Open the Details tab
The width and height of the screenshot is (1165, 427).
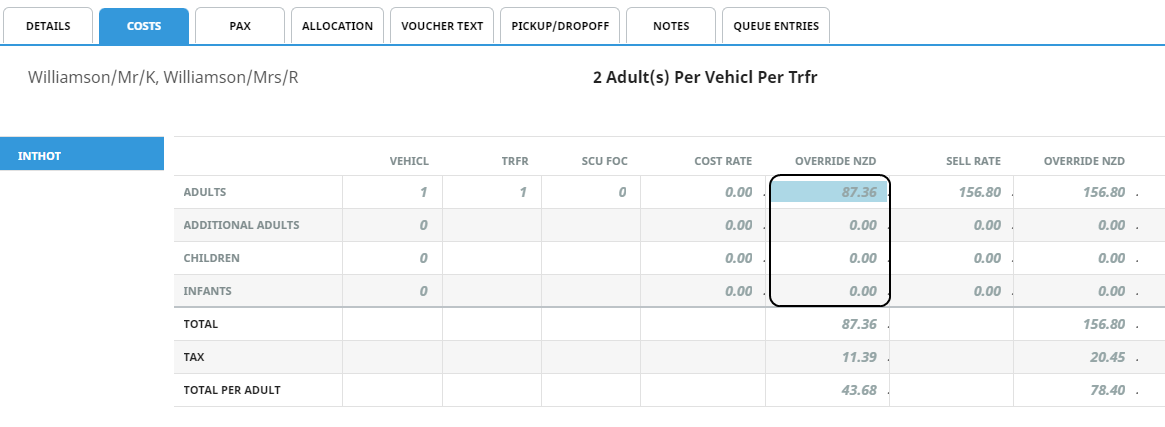pyautogui.click(x=48, y=26)
